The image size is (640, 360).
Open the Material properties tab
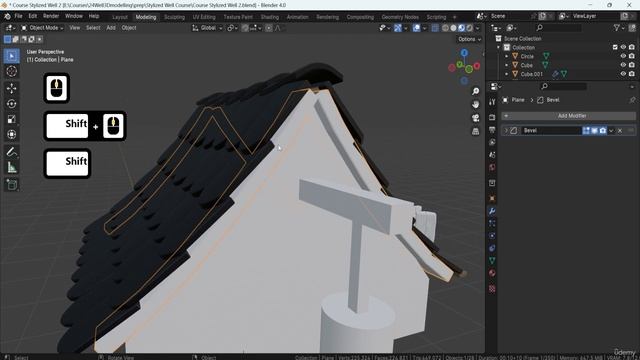coord(492,273)
